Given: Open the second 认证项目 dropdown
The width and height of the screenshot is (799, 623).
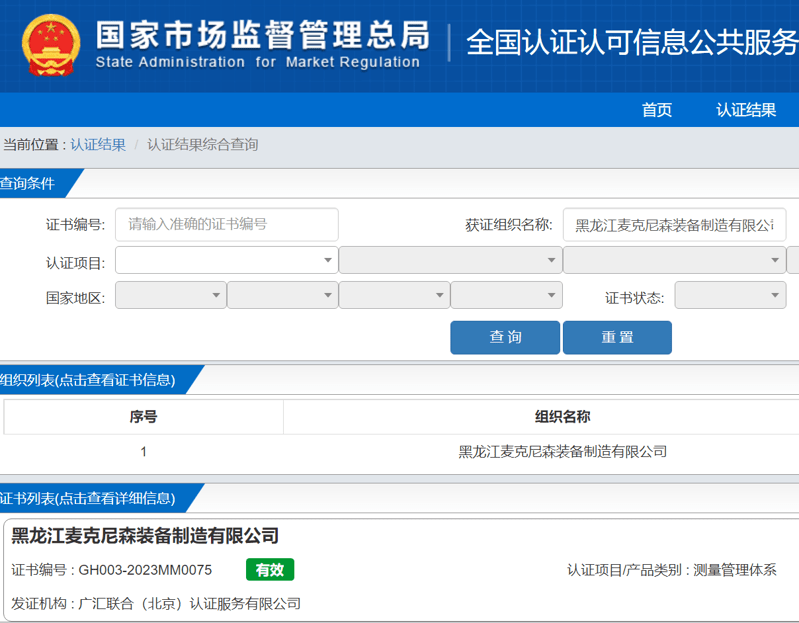Looking at the screenshot, I should click(x=450, y=260).
